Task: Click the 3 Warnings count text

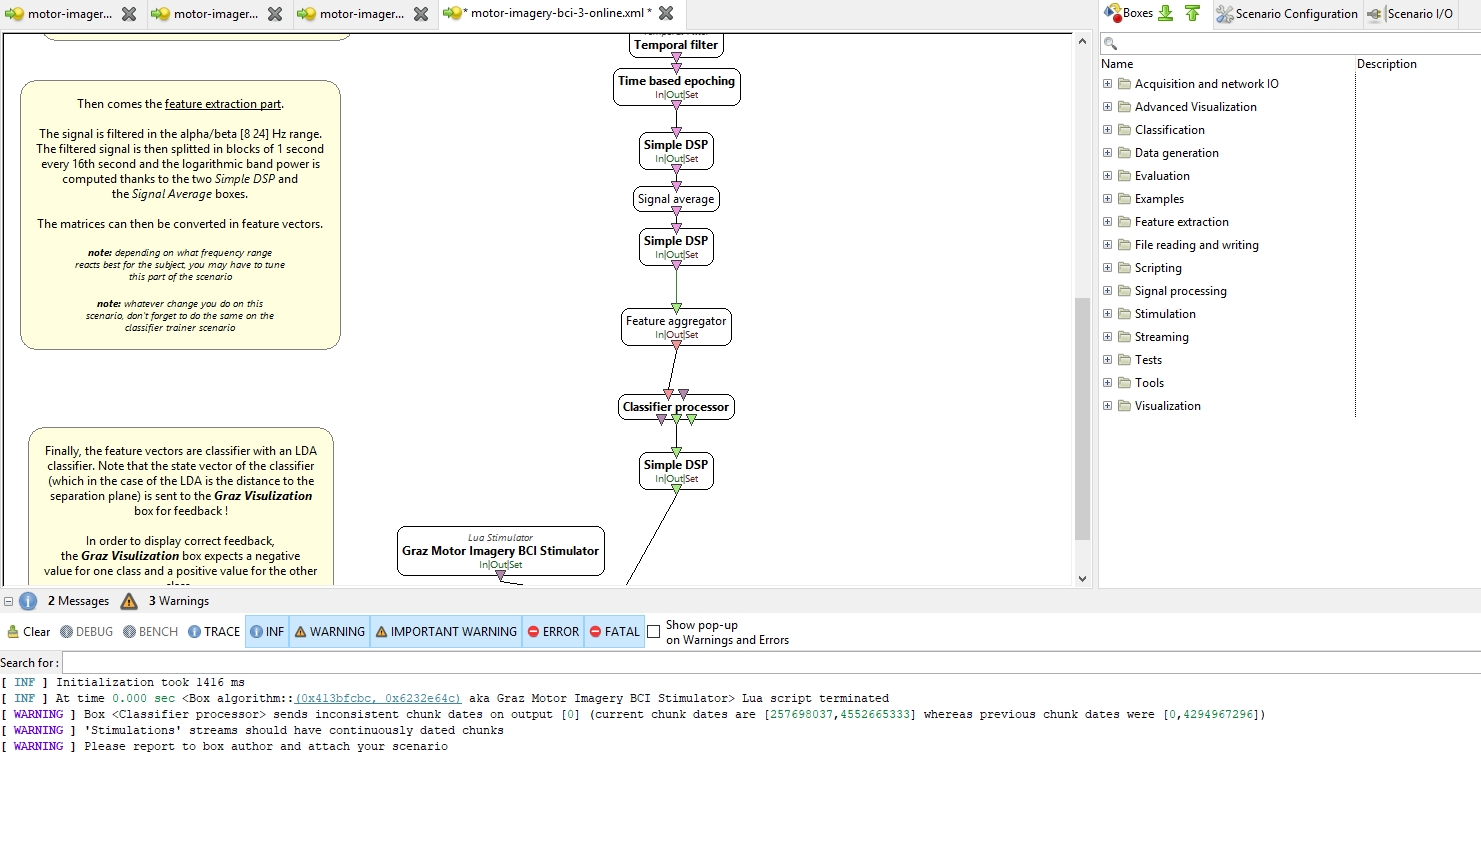Action: tap(179, 601)
